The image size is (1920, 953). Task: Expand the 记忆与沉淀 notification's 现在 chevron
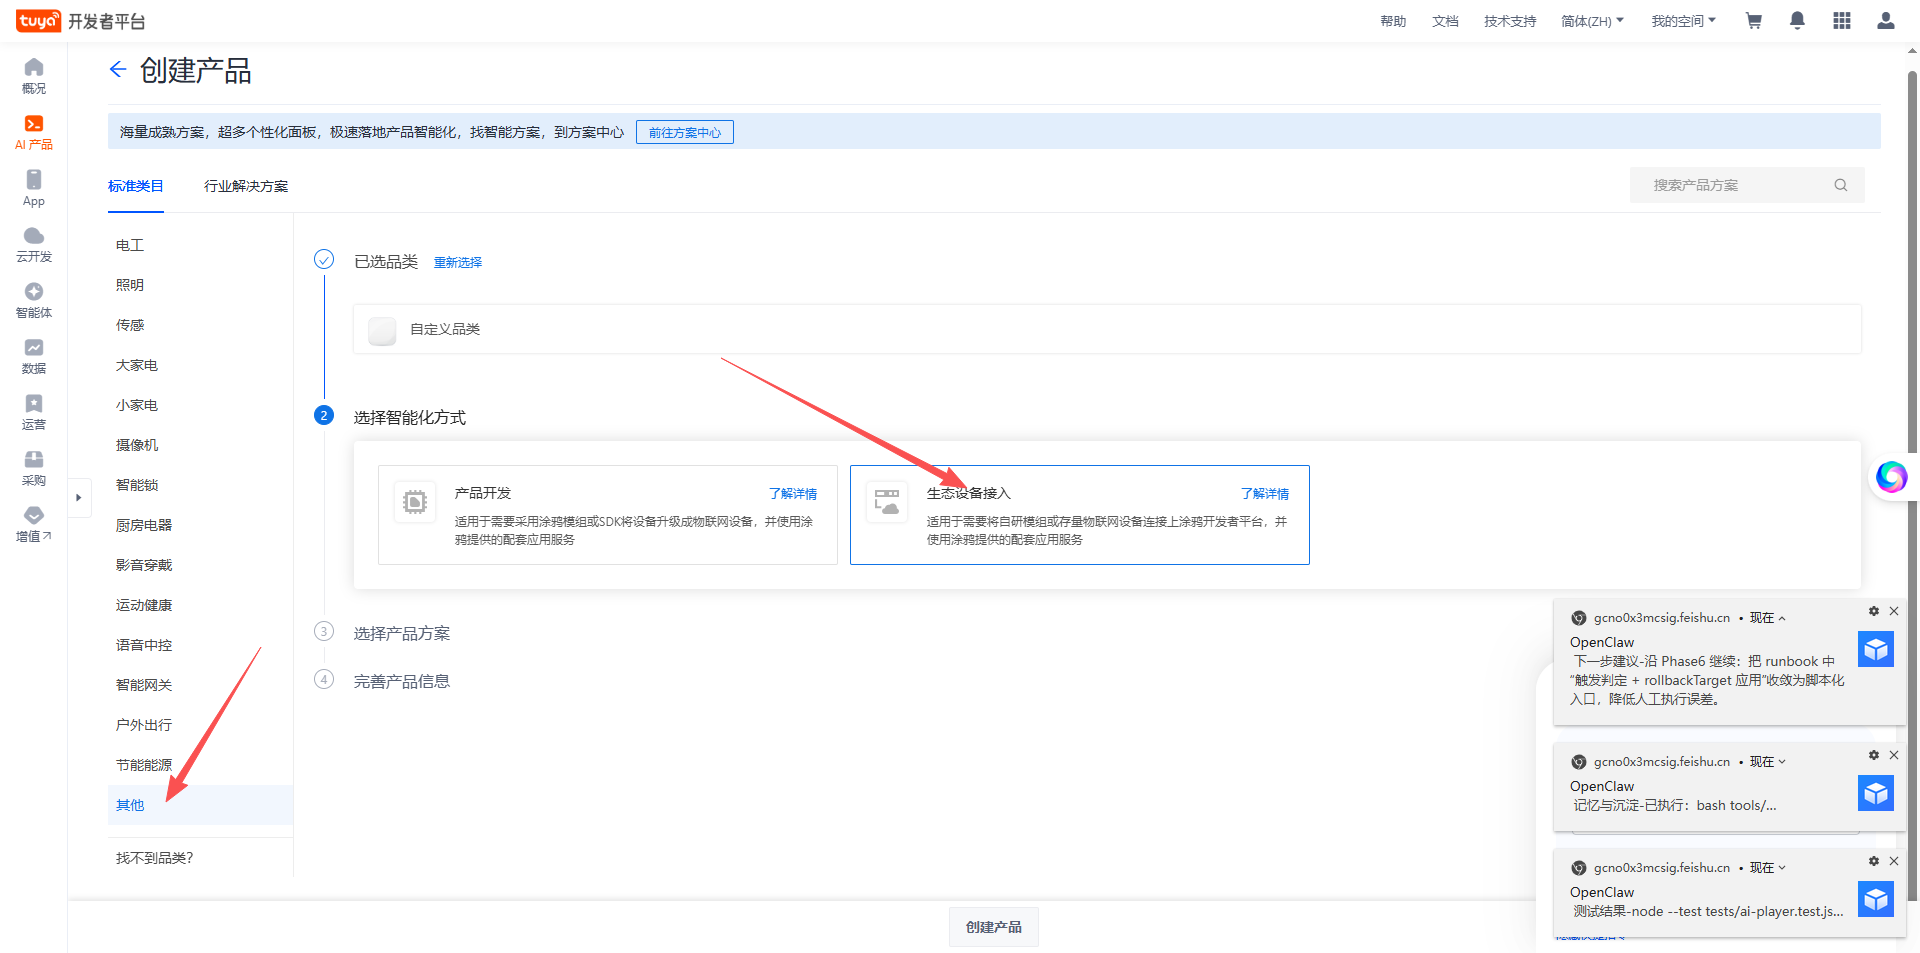[1781, 762]
